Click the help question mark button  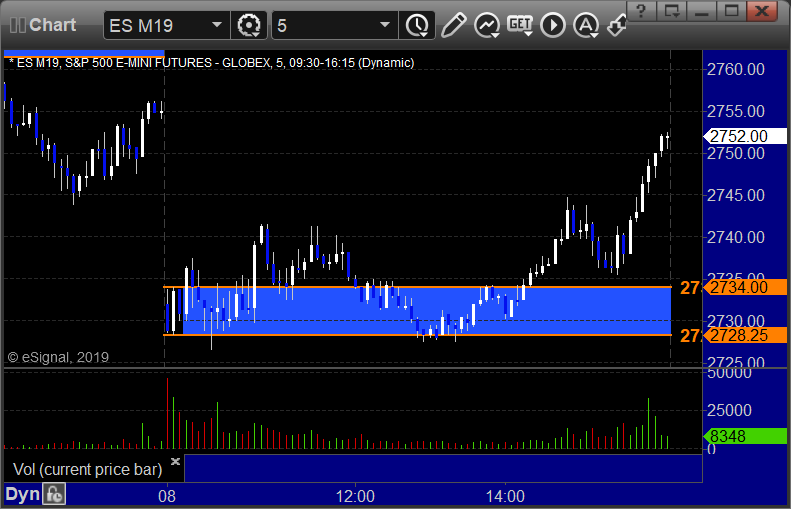[641, 11]
